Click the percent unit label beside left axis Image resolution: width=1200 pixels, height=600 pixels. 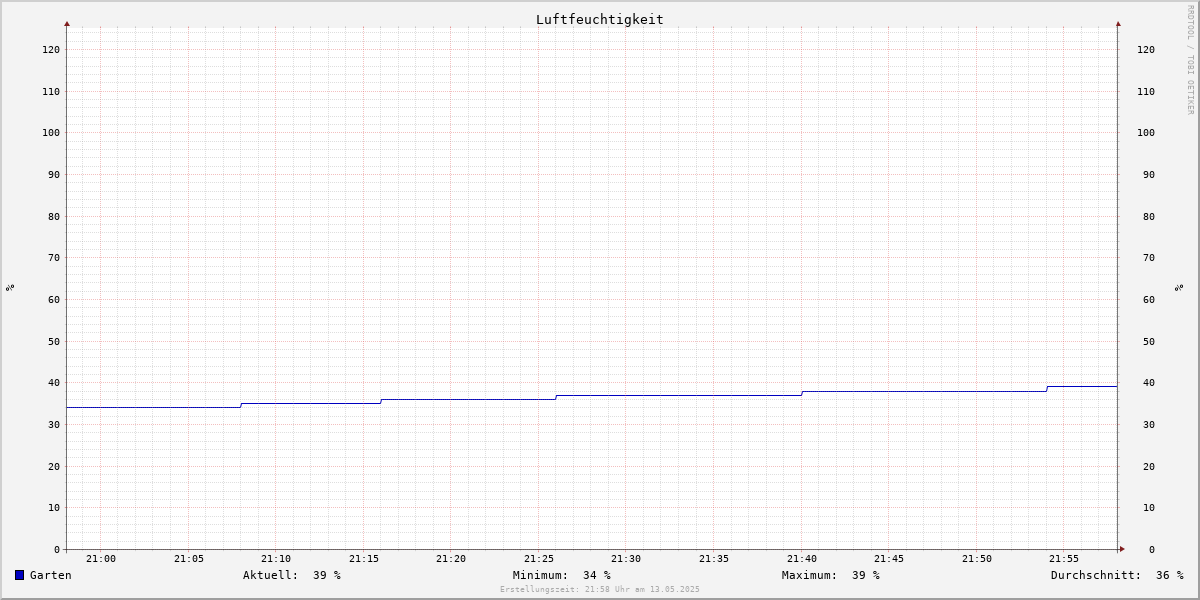(10, 287)
